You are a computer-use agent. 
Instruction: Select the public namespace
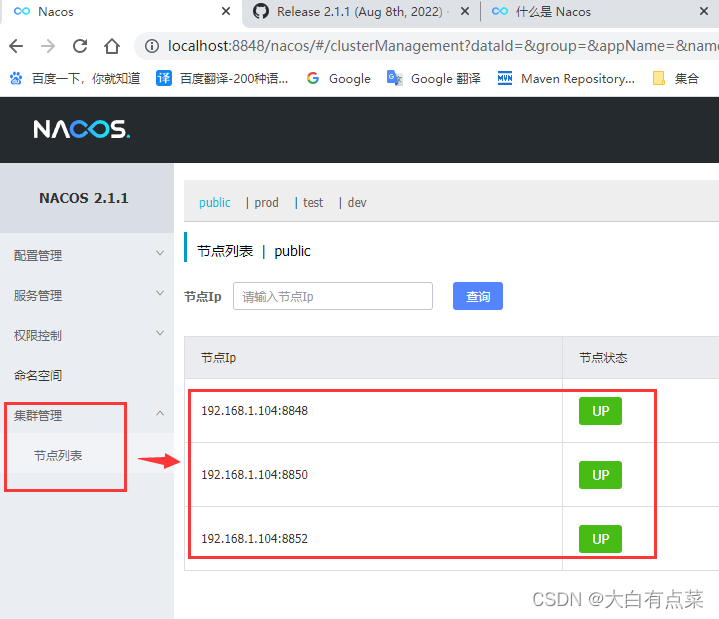coord(215,202)
